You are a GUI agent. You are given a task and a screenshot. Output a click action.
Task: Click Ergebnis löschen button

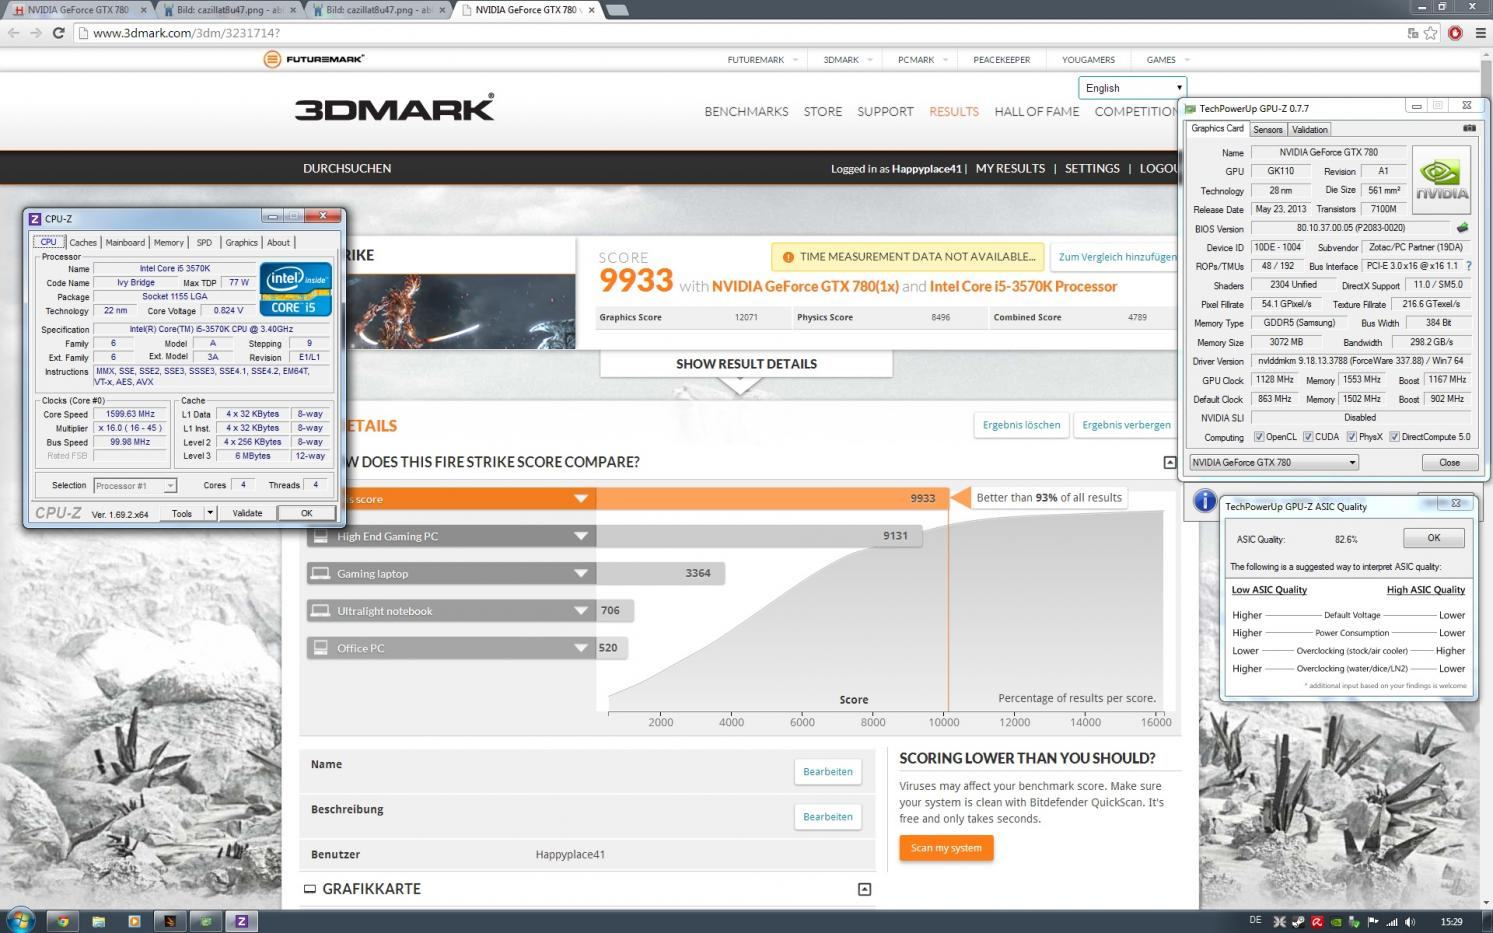(x=1021, y=425)
